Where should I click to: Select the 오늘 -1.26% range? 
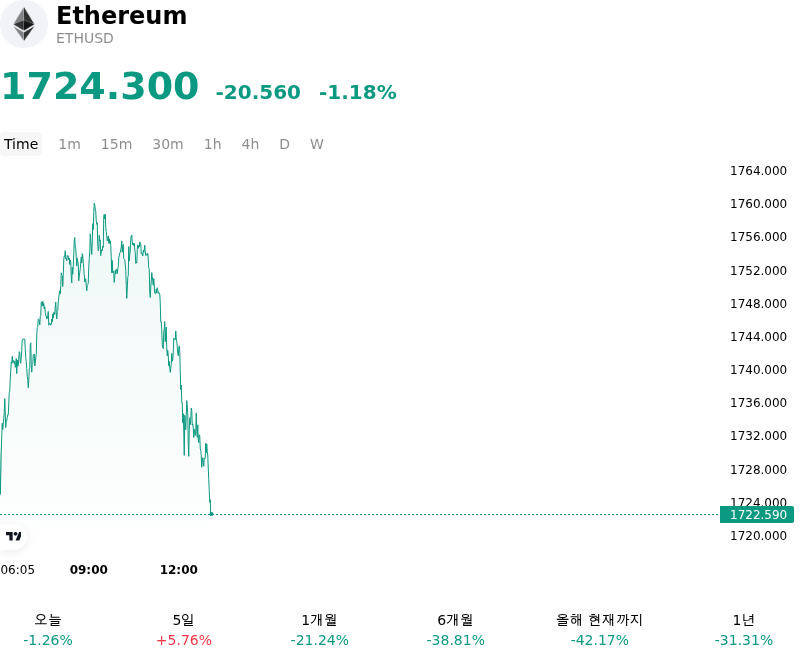click(48, 630)
